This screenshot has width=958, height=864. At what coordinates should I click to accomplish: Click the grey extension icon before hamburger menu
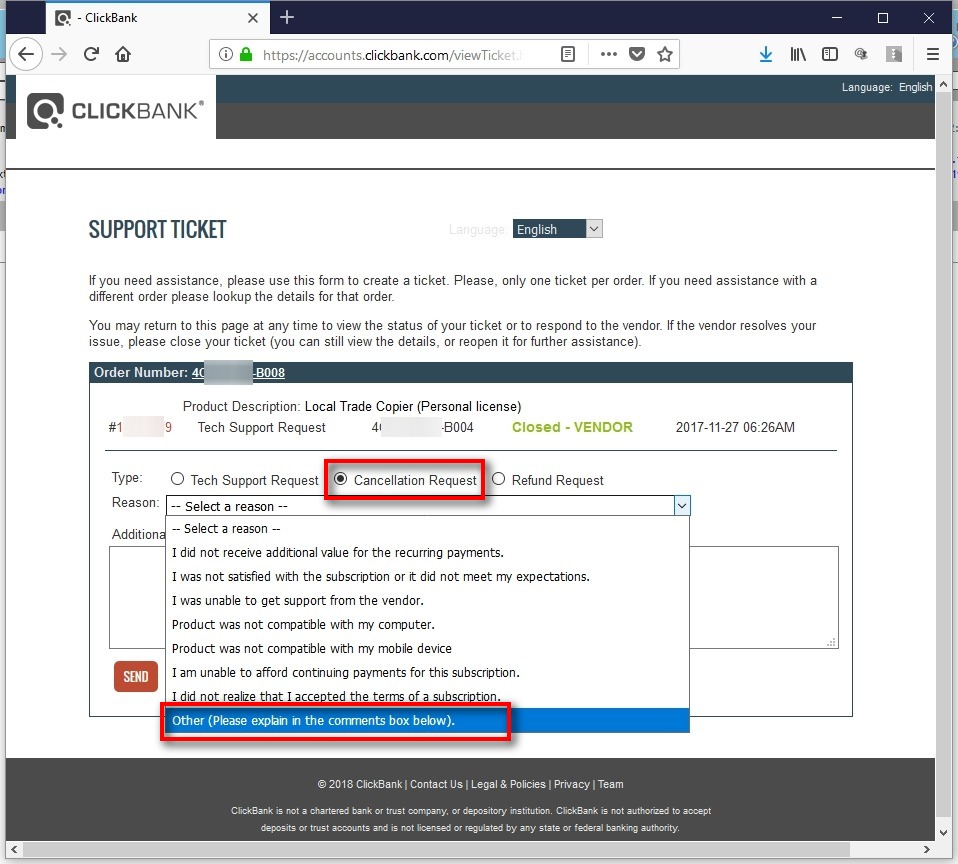point(894,54)
